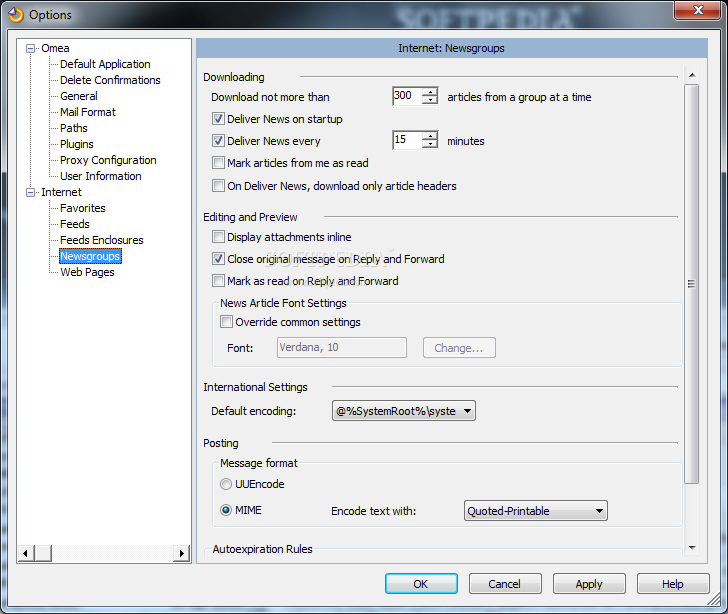Enable Mark as read on Reply and Forward
The height and width of the screenshot is (614, 728).
(x=218, y=281)
